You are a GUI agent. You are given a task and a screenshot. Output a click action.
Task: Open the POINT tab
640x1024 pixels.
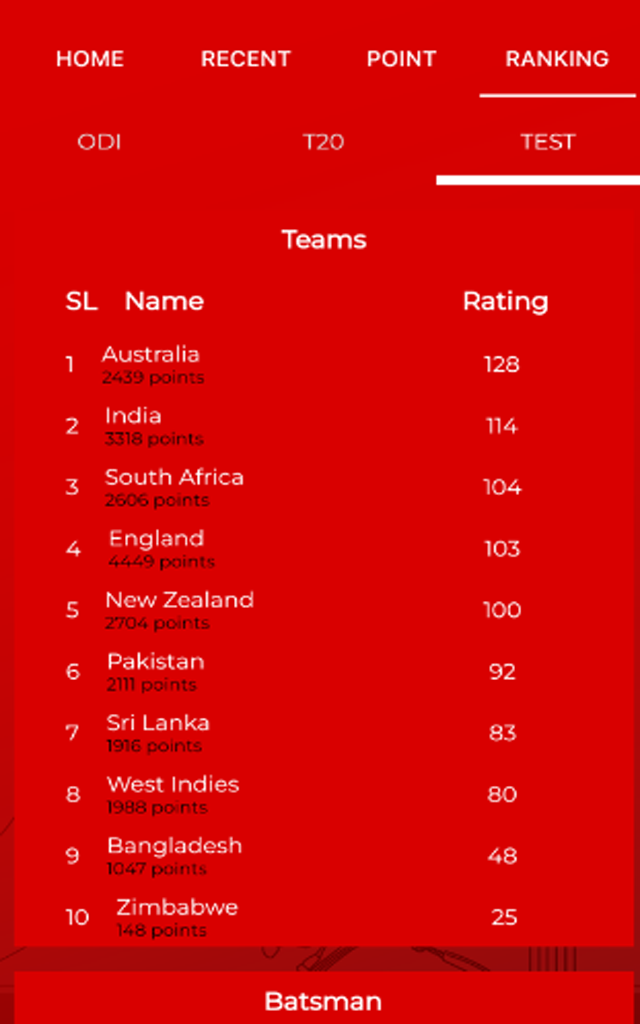point(401,59)
